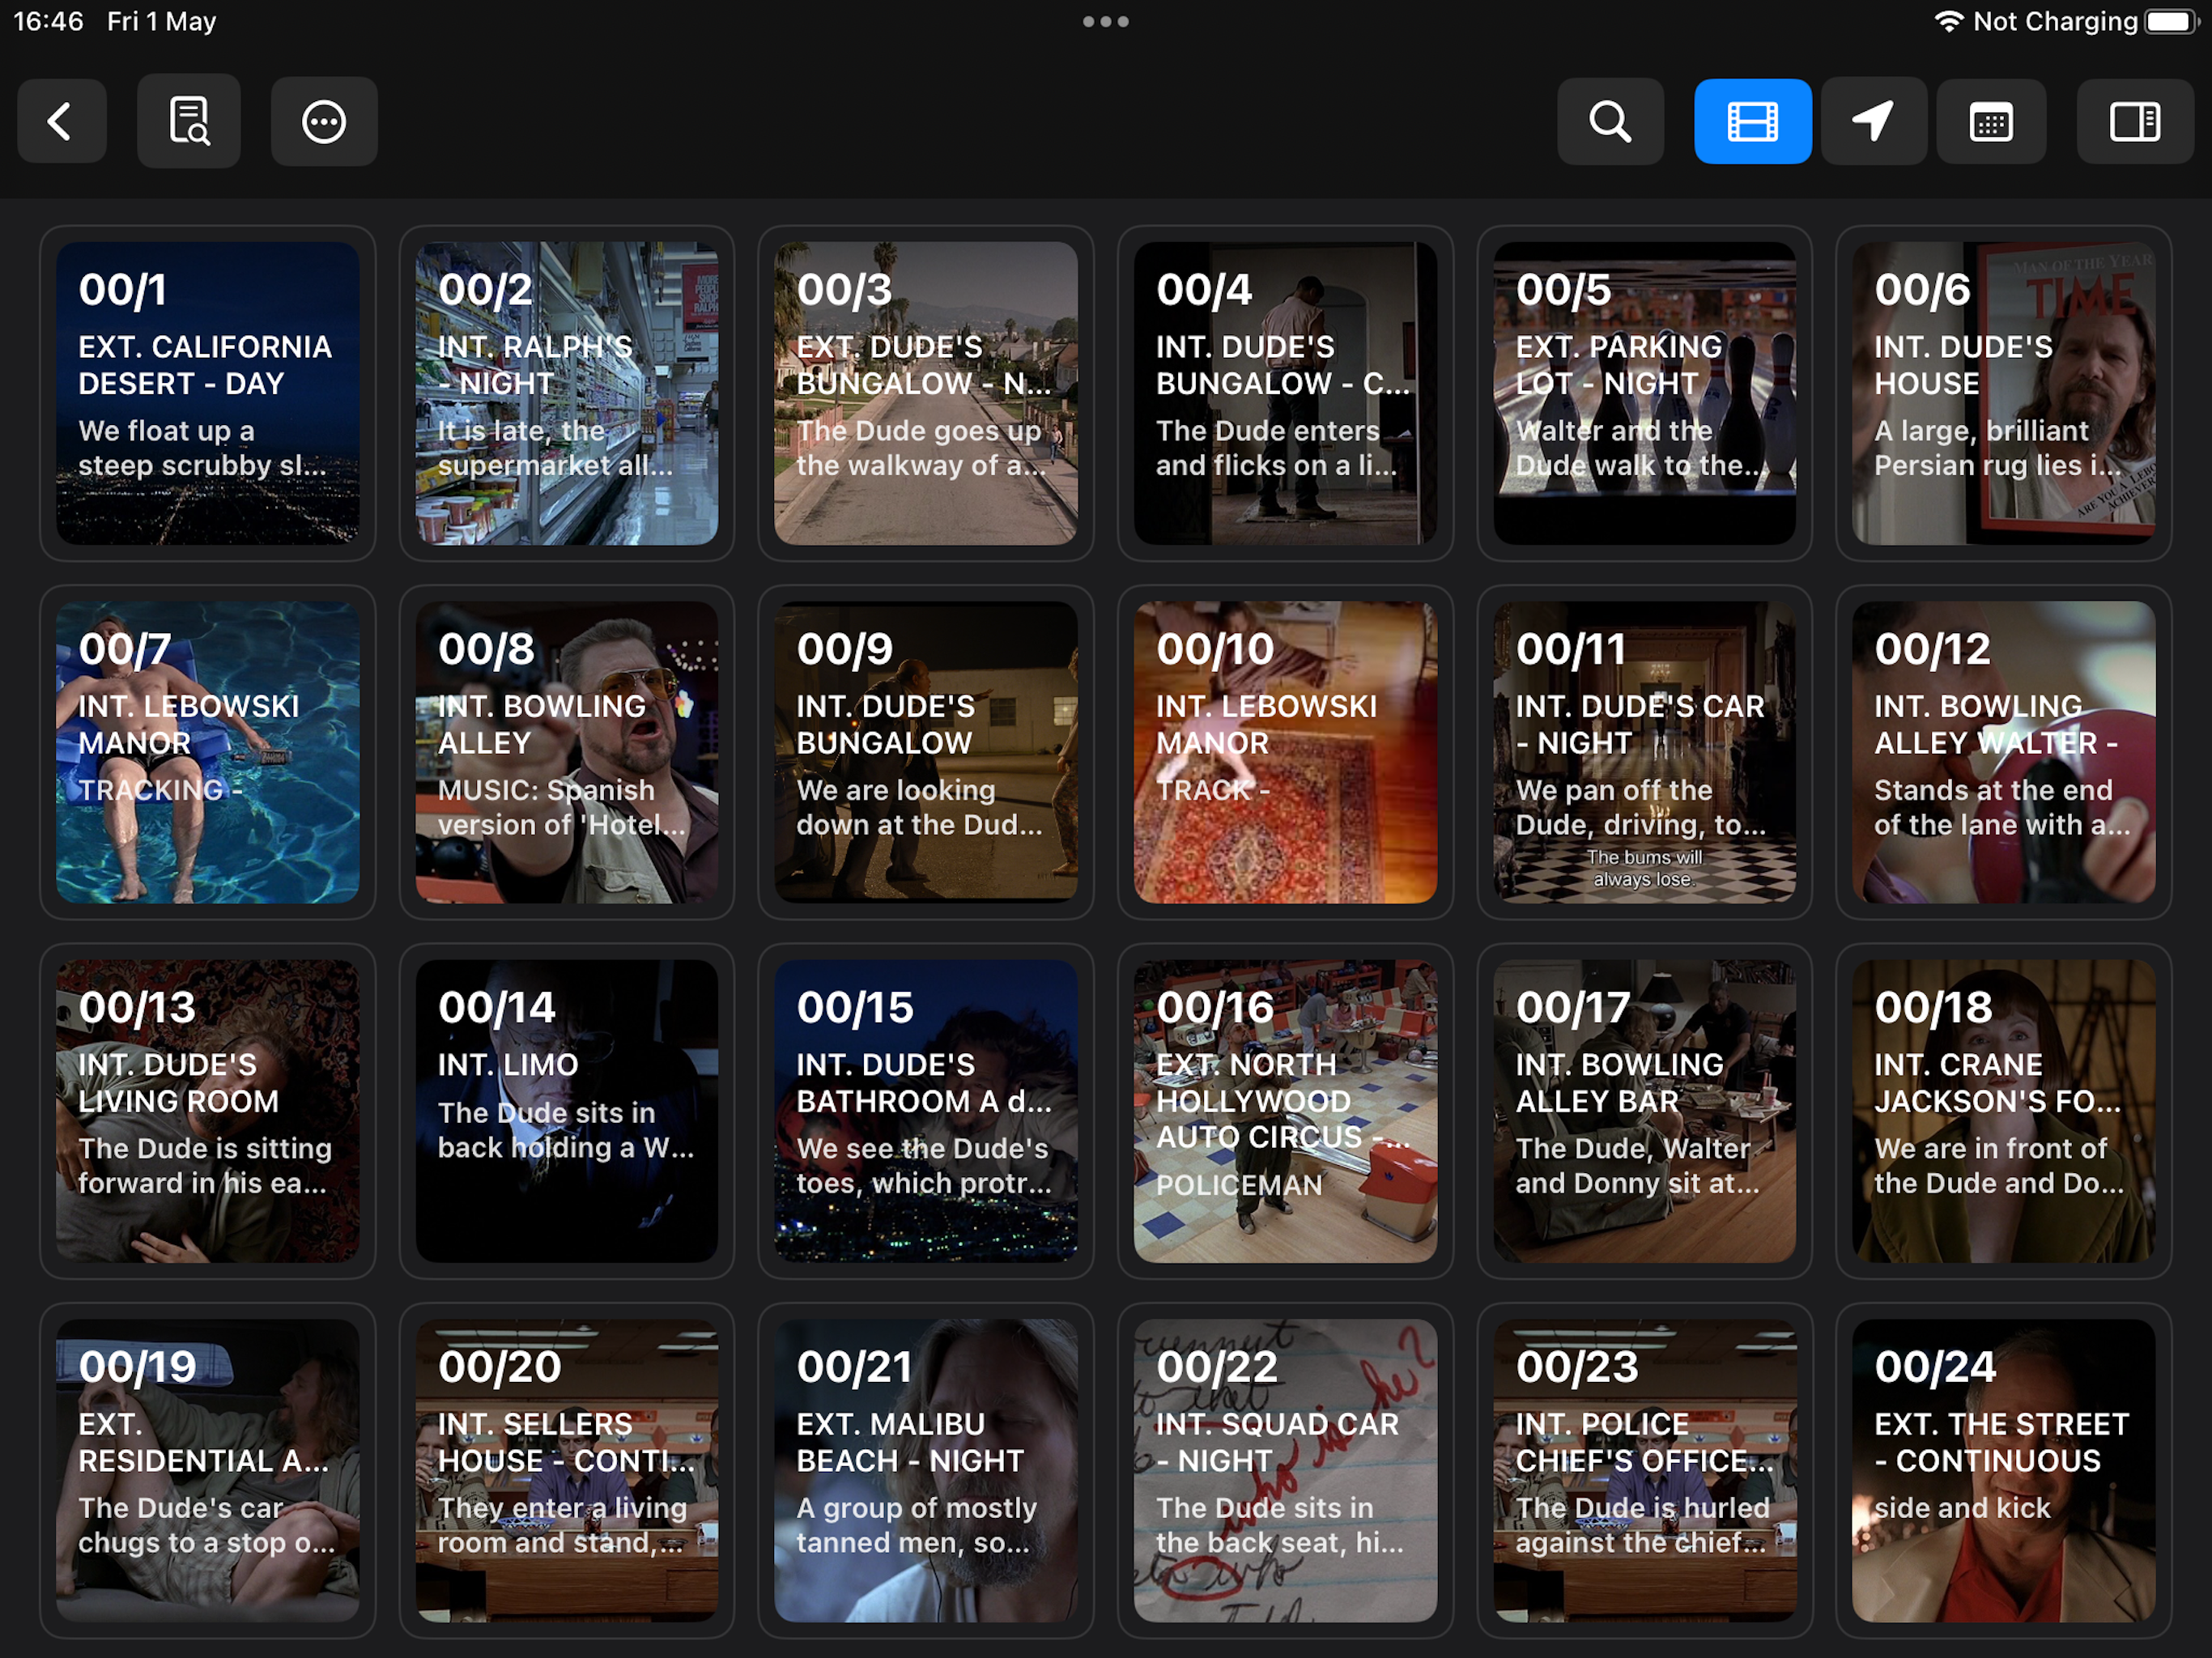Select scene 00/13 Dude's Living Room
Image resolution: width=2212 pixels, height=1658 pixels.
pyautogui.click(x=207, y=1111)
